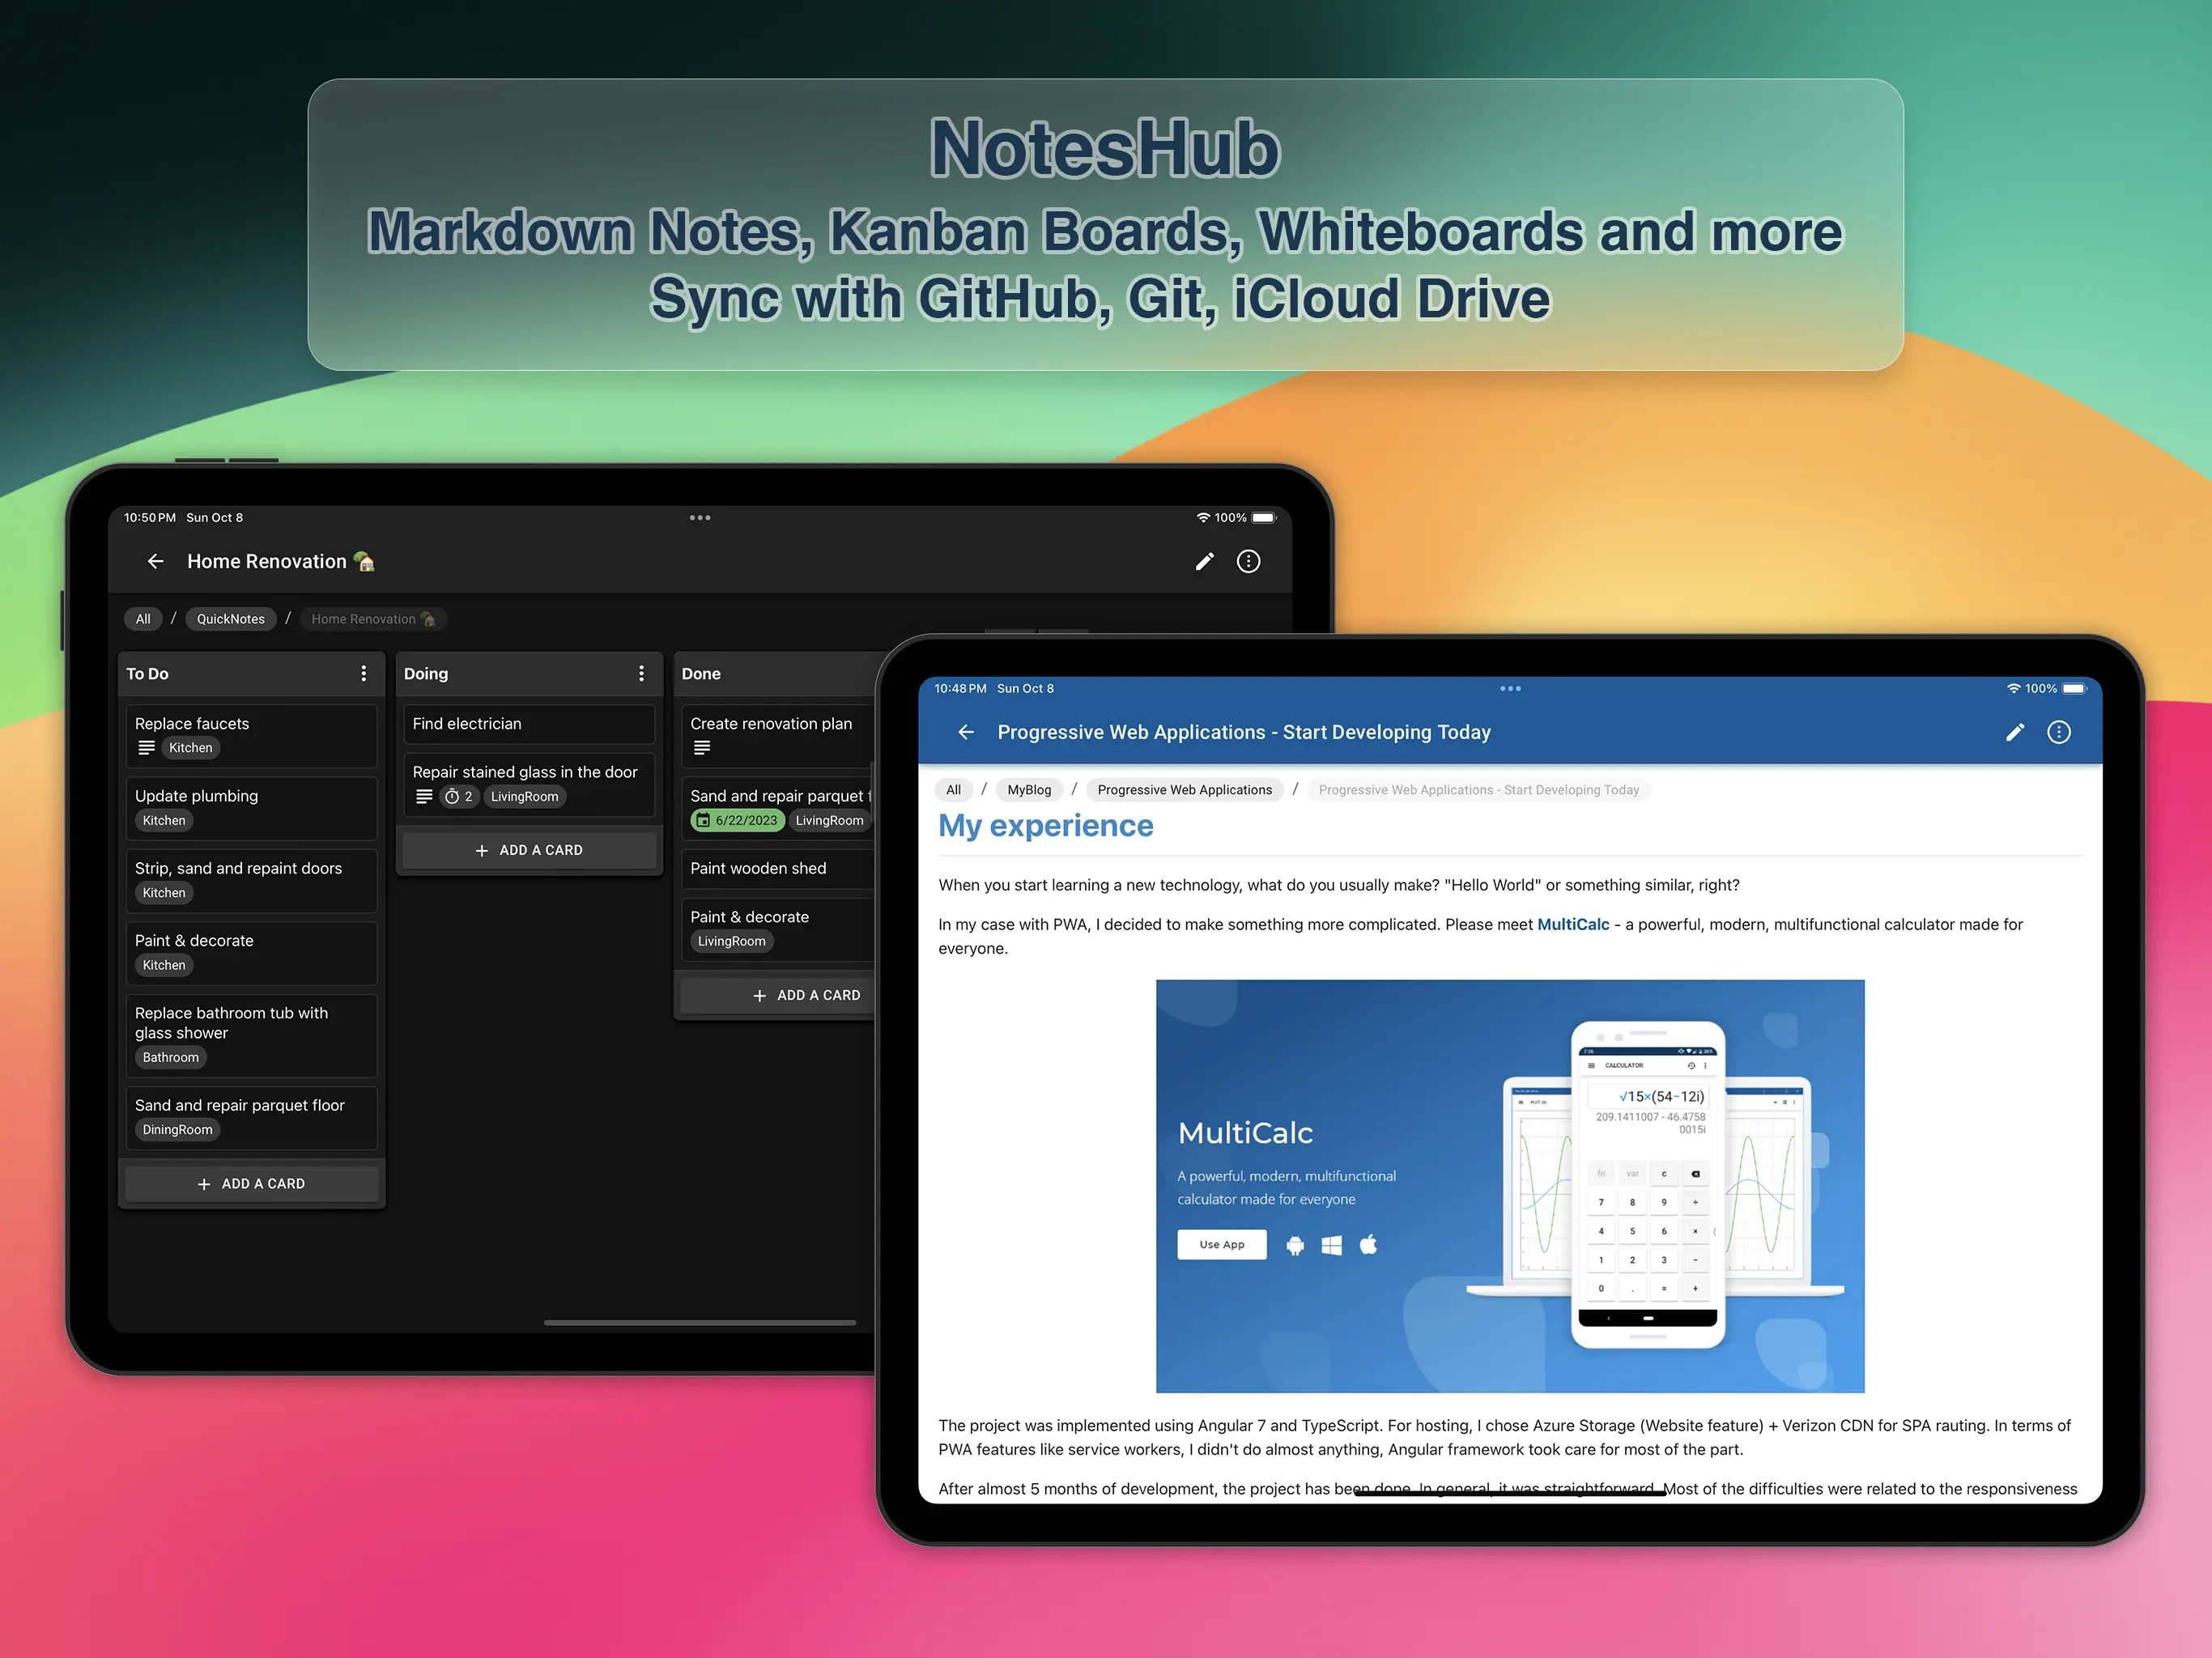Open info icon in blue note header
The width and height of the screenshot is (2212, 1658).
2058,732
